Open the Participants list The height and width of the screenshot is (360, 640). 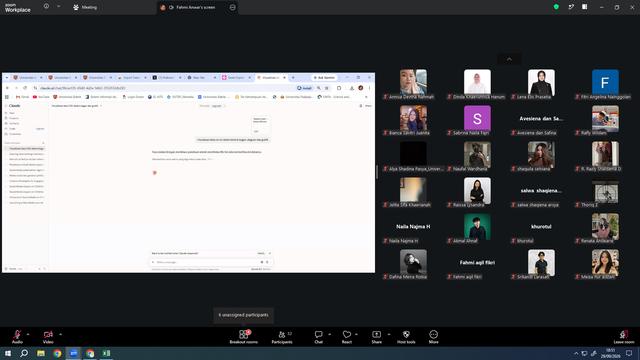click(x=282, y=337)
